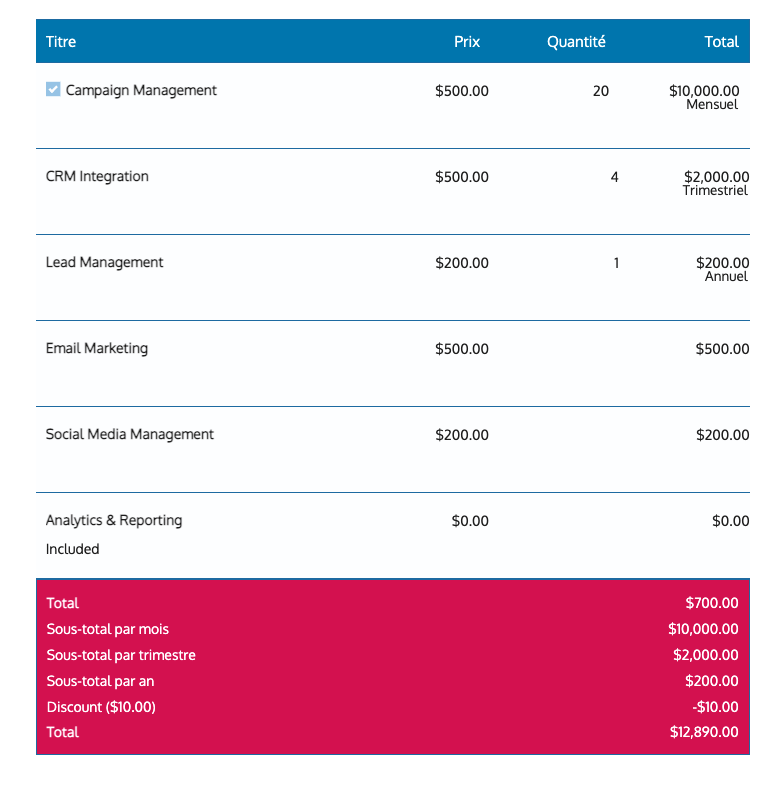776x785 pixels.
Task: Select the CRM Integration row title
Action: pos(97,176)
